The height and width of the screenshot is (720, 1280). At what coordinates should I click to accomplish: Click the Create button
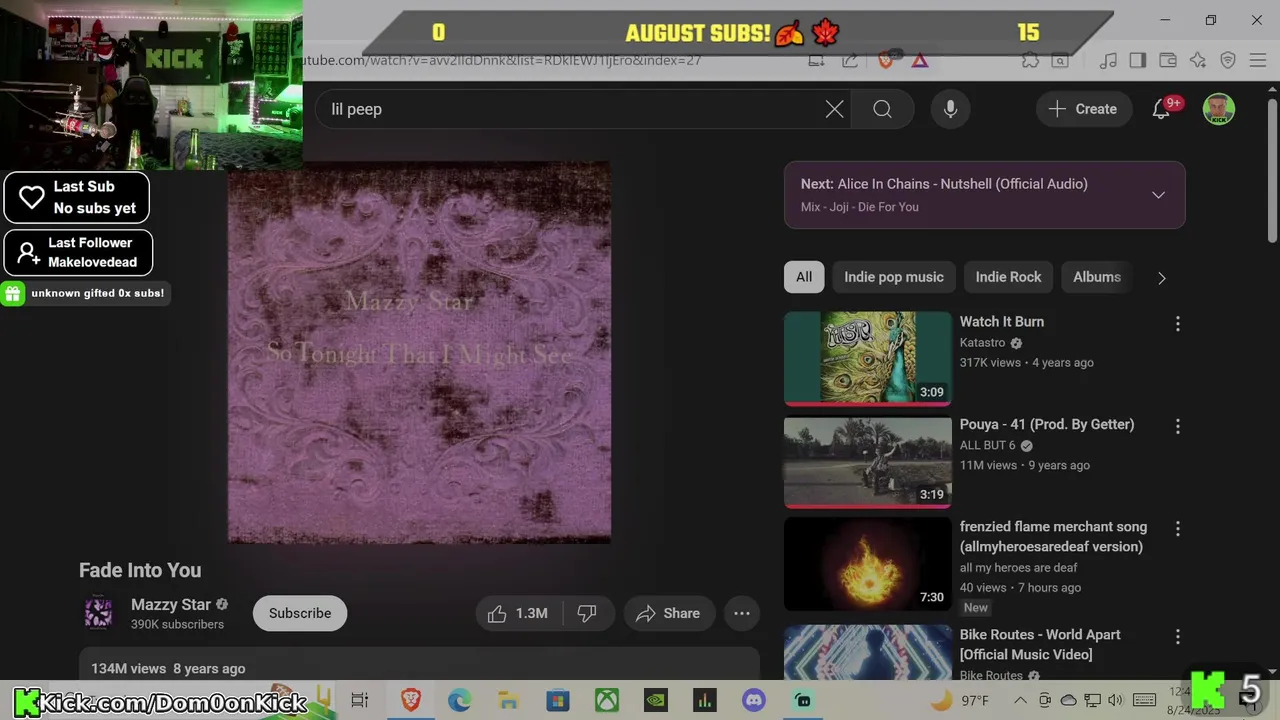click(x=1083, y=109)
